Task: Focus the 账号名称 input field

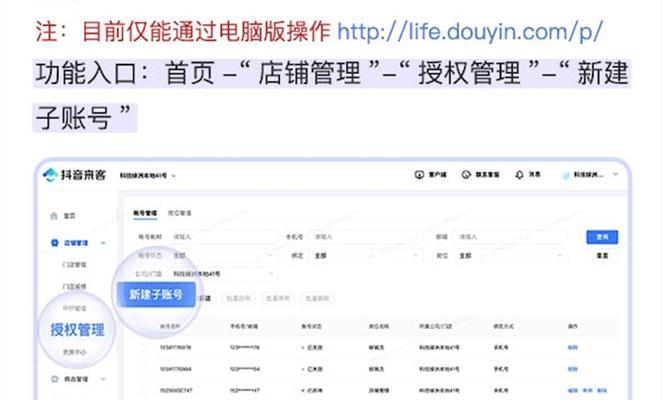Action: coord(222,237)
